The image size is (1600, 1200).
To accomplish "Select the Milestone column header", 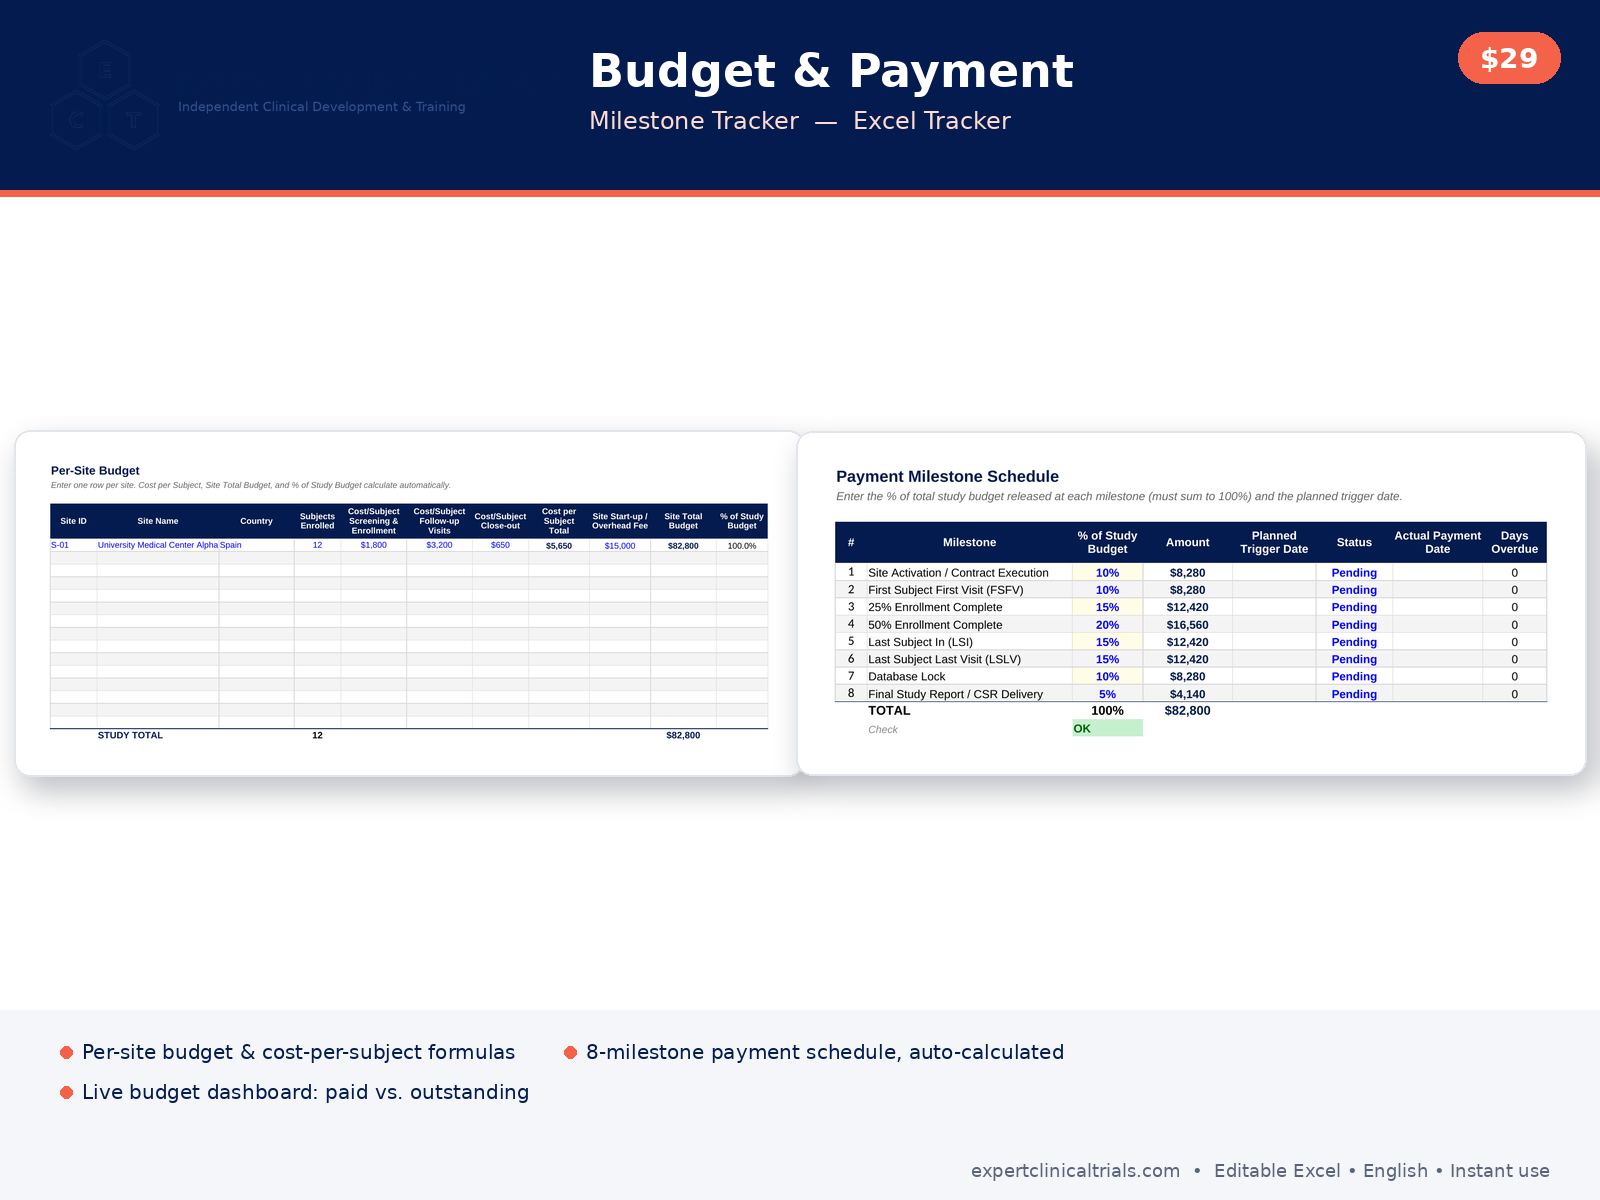I will [x=969, y=542].
